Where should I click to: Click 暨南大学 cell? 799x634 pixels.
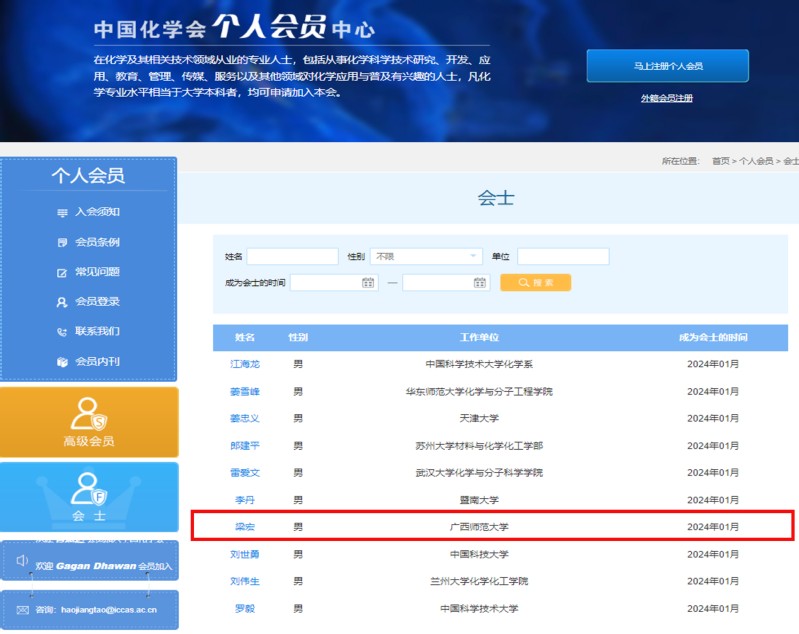[x=479, y=500]
